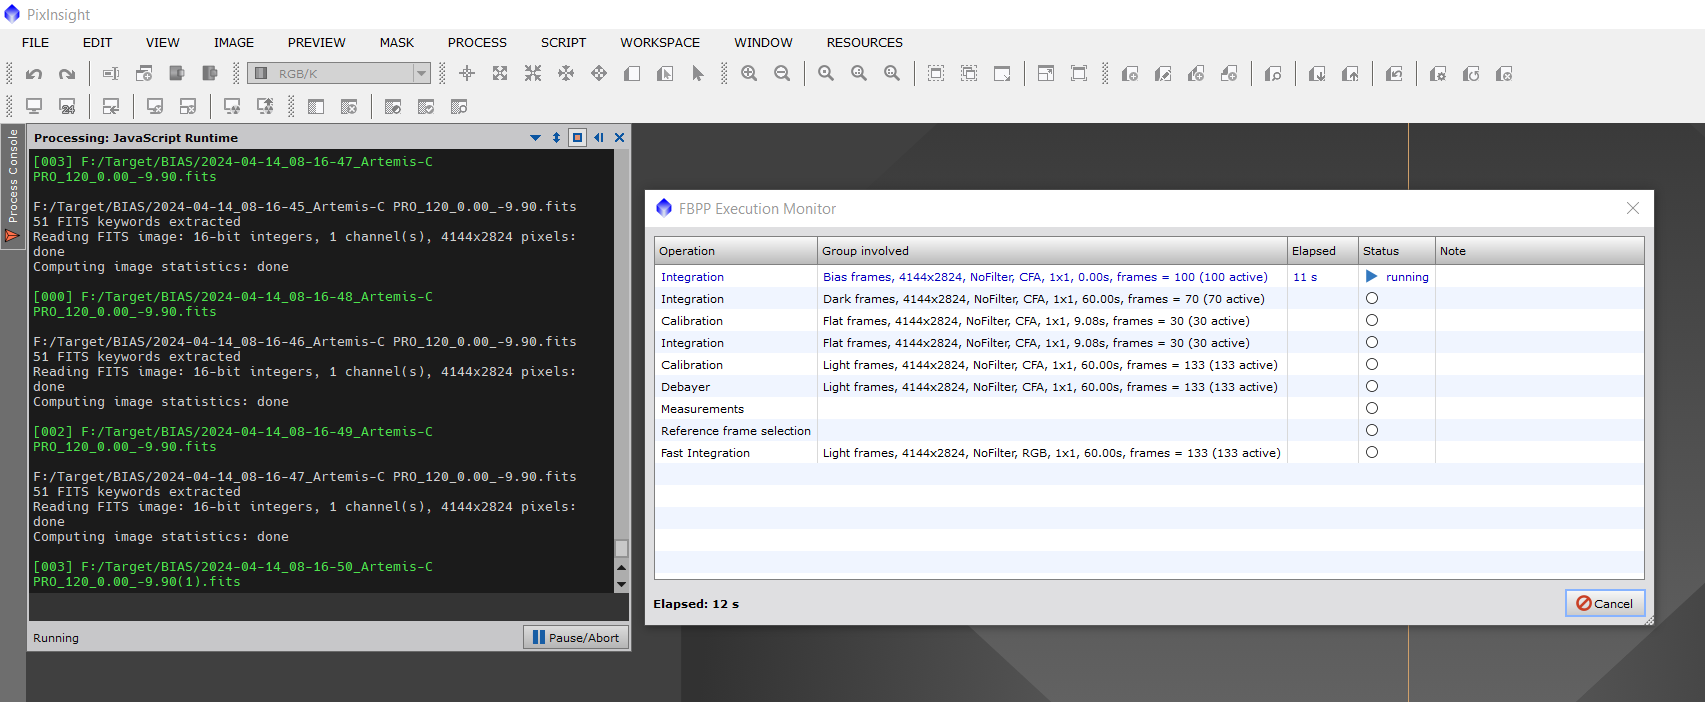1705x702 pixels.
Task: Open the FILE menu
Action: pos(35,42)
